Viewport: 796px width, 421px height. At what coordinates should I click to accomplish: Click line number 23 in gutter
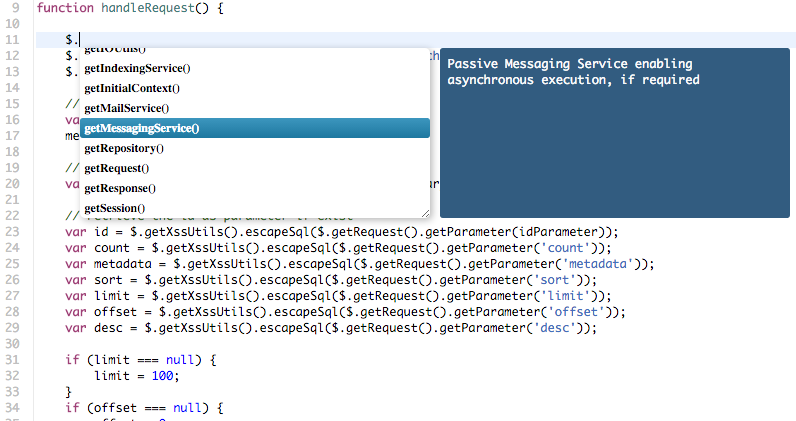12,232
